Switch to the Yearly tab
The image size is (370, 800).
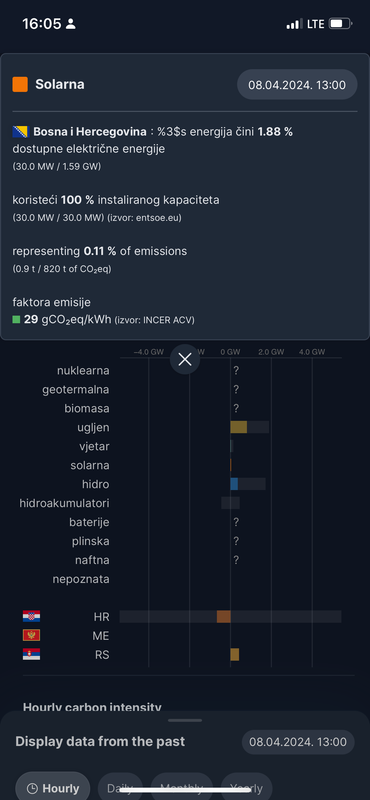pyautogui.click(x=246, y=786)
